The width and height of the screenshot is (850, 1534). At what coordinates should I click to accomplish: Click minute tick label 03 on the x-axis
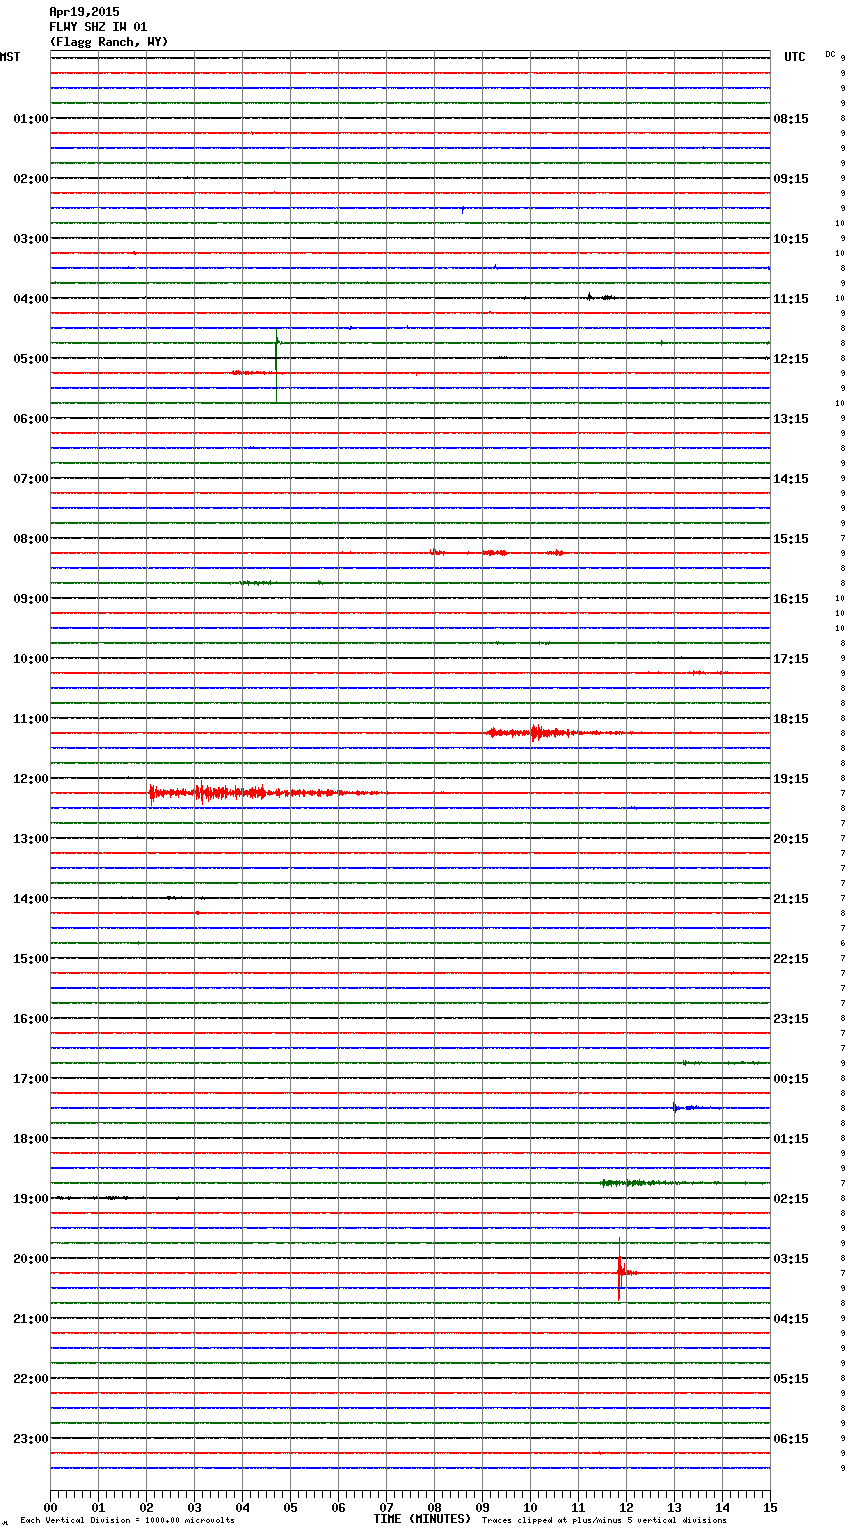pos(194,1507)
